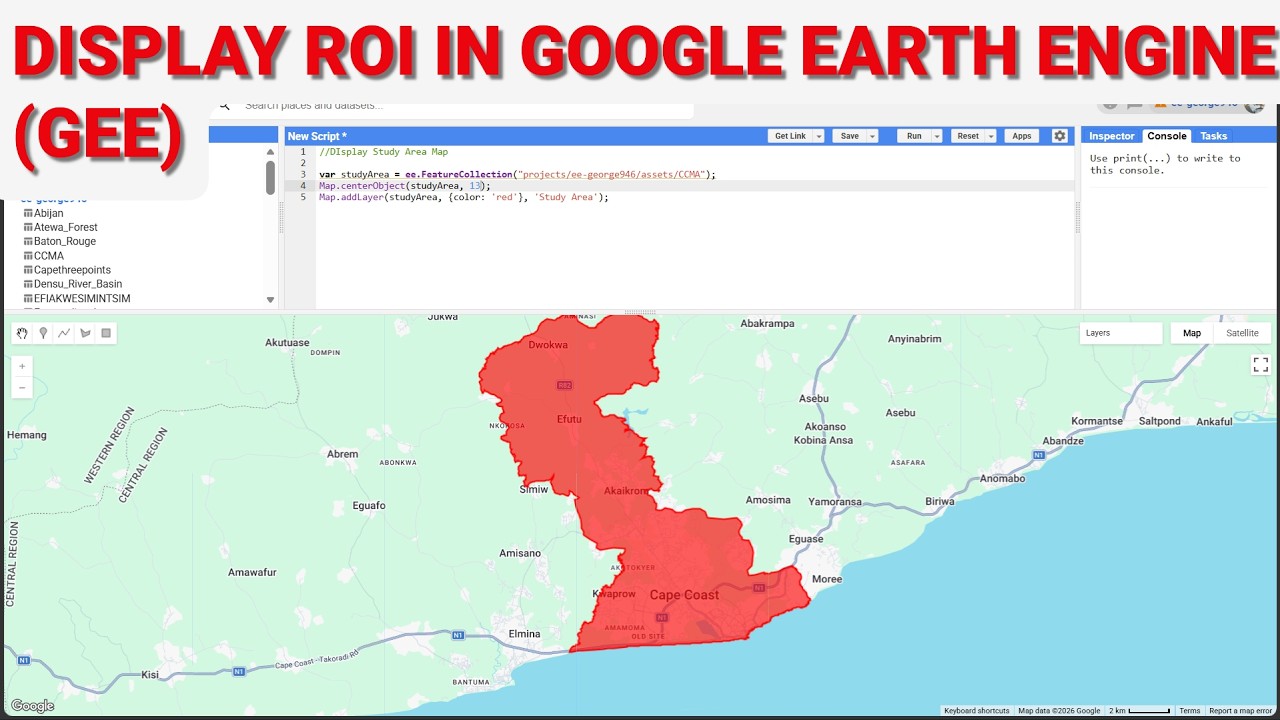Screen dimensions: 1280x720
Task: Click the map scale bar
Action: tap(1139, 711)
